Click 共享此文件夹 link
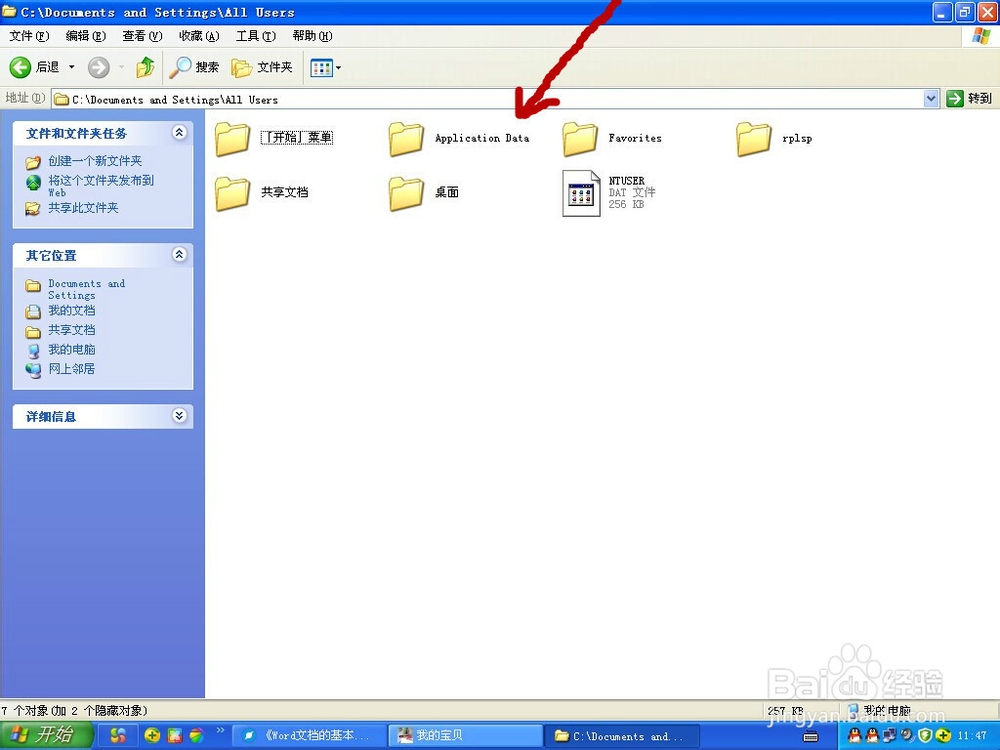 pos(84,208)
